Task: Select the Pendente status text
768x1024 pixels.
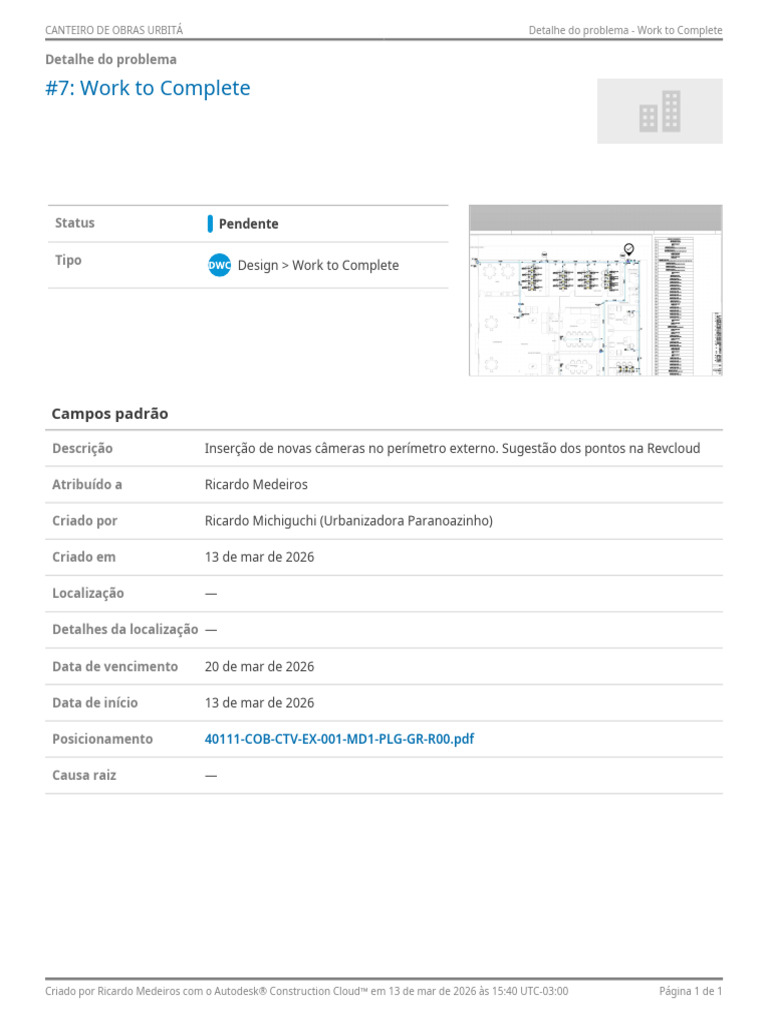Action: point(248,224)
